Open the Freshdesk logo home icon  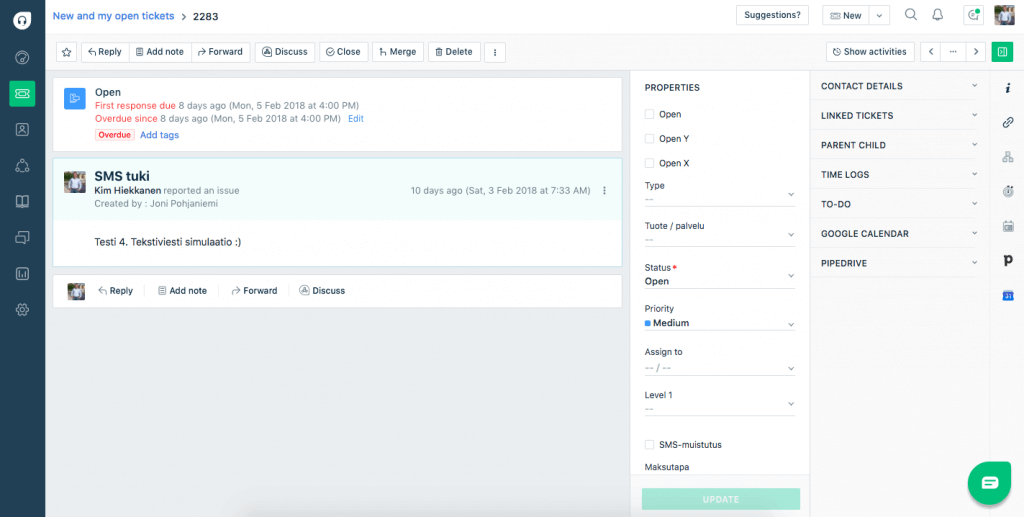tap(22, 20)
